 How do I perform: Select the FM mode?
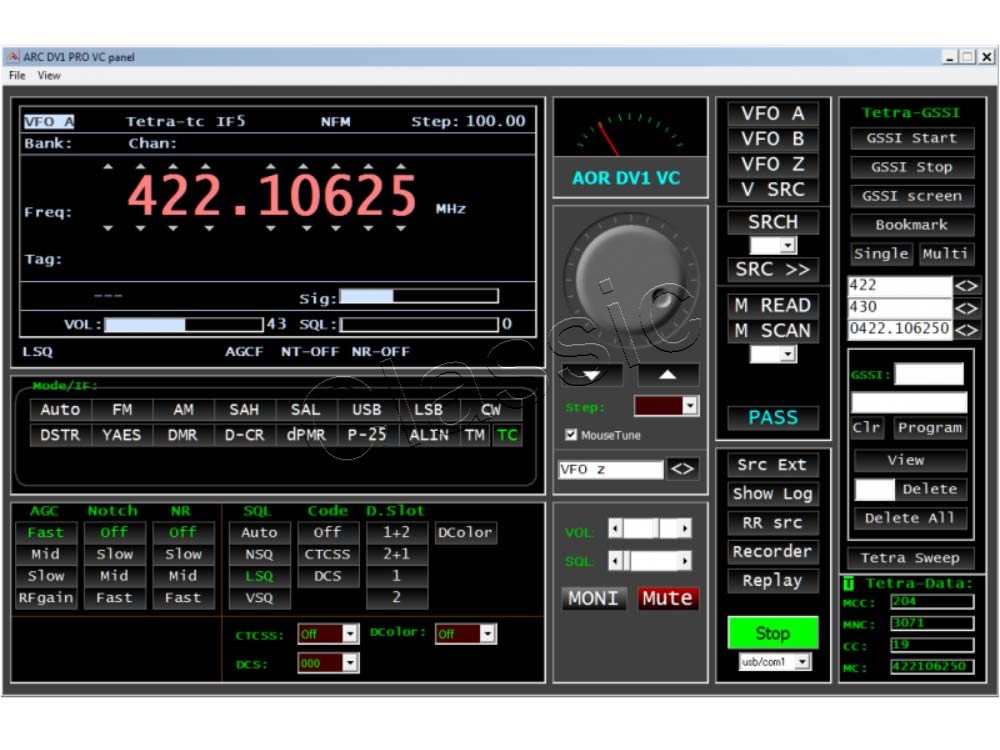pyautogui.click(x=122, y=409)
